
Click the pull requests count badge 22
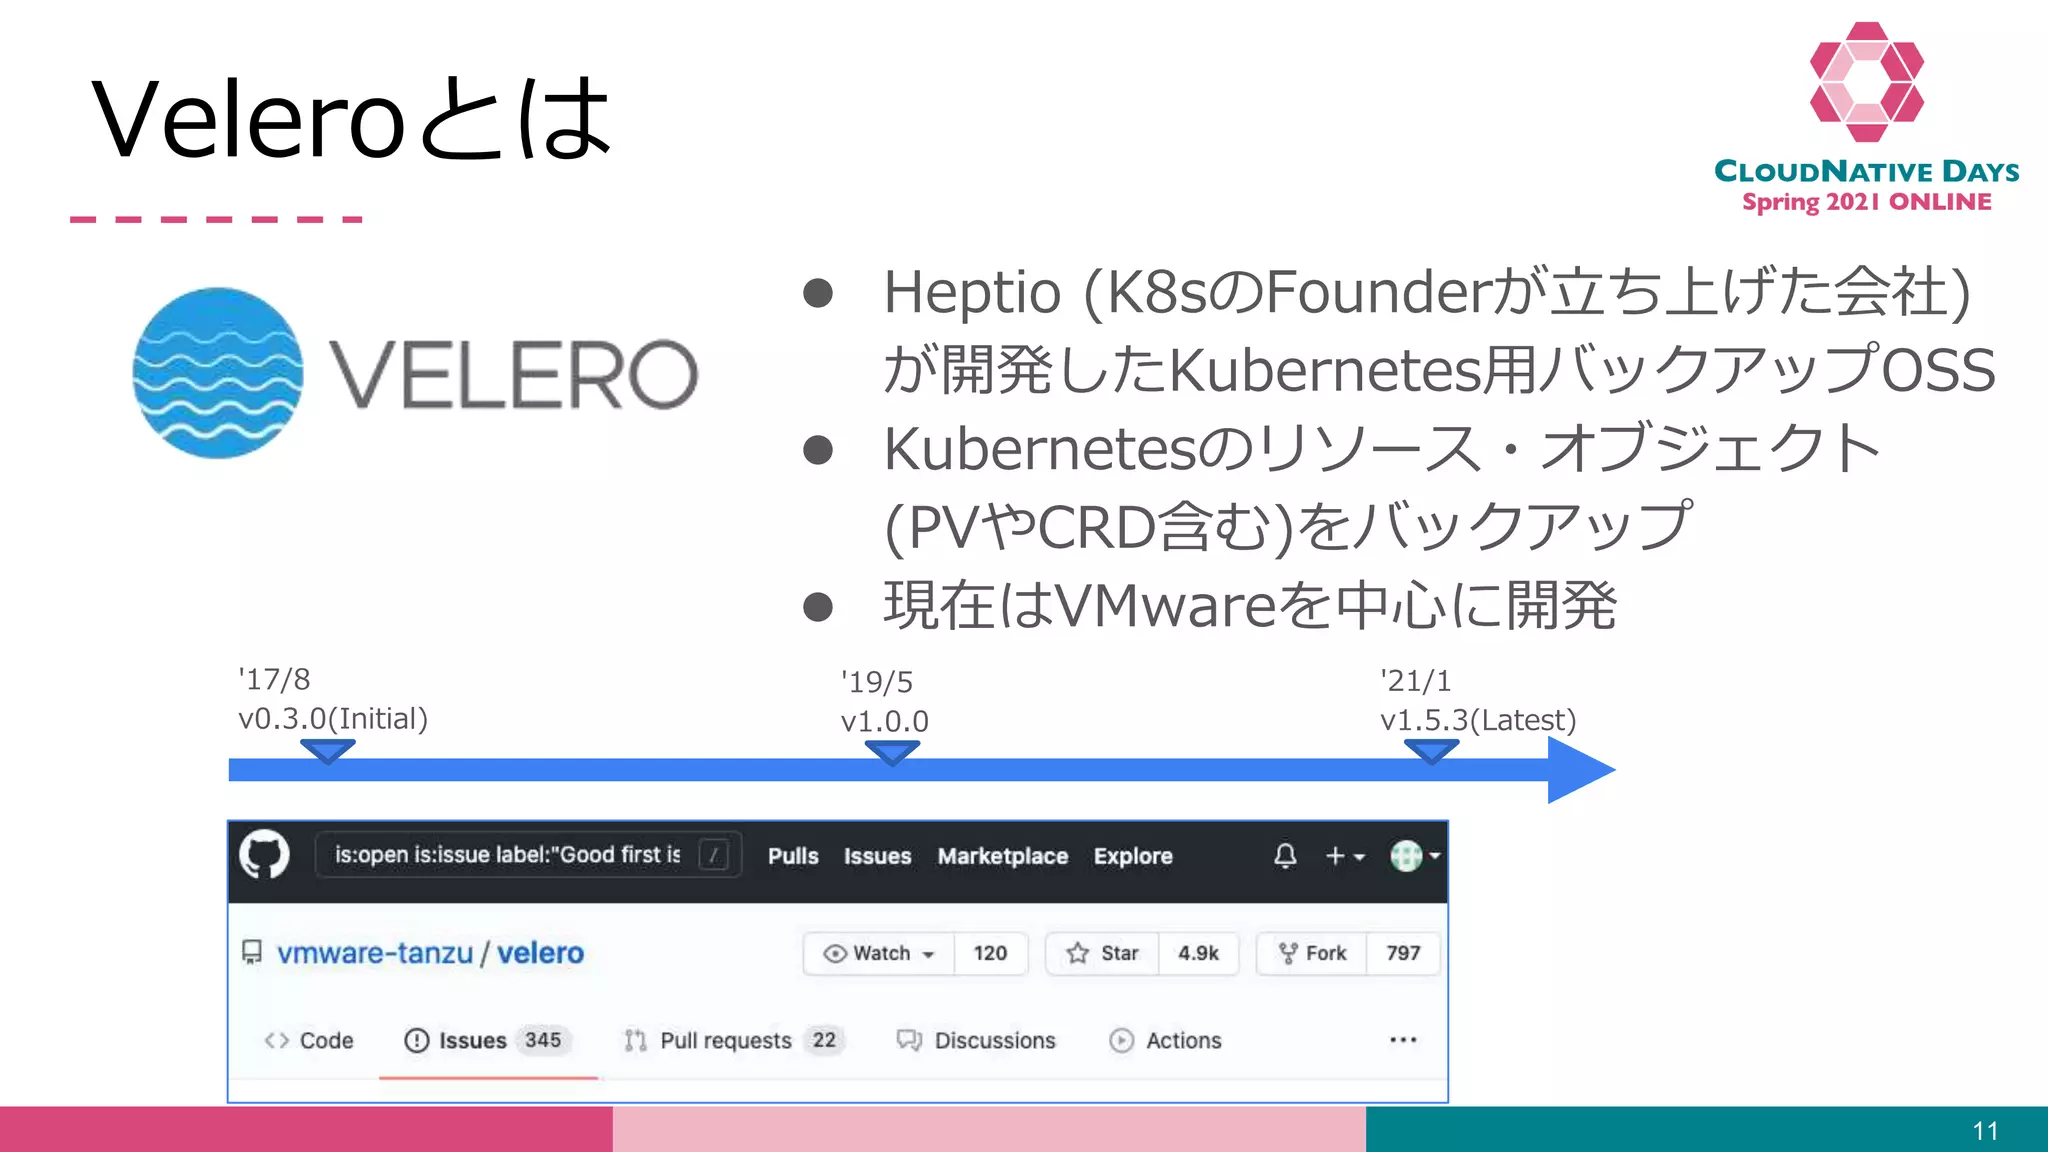pyautogui.click(x=824, y=1040)
